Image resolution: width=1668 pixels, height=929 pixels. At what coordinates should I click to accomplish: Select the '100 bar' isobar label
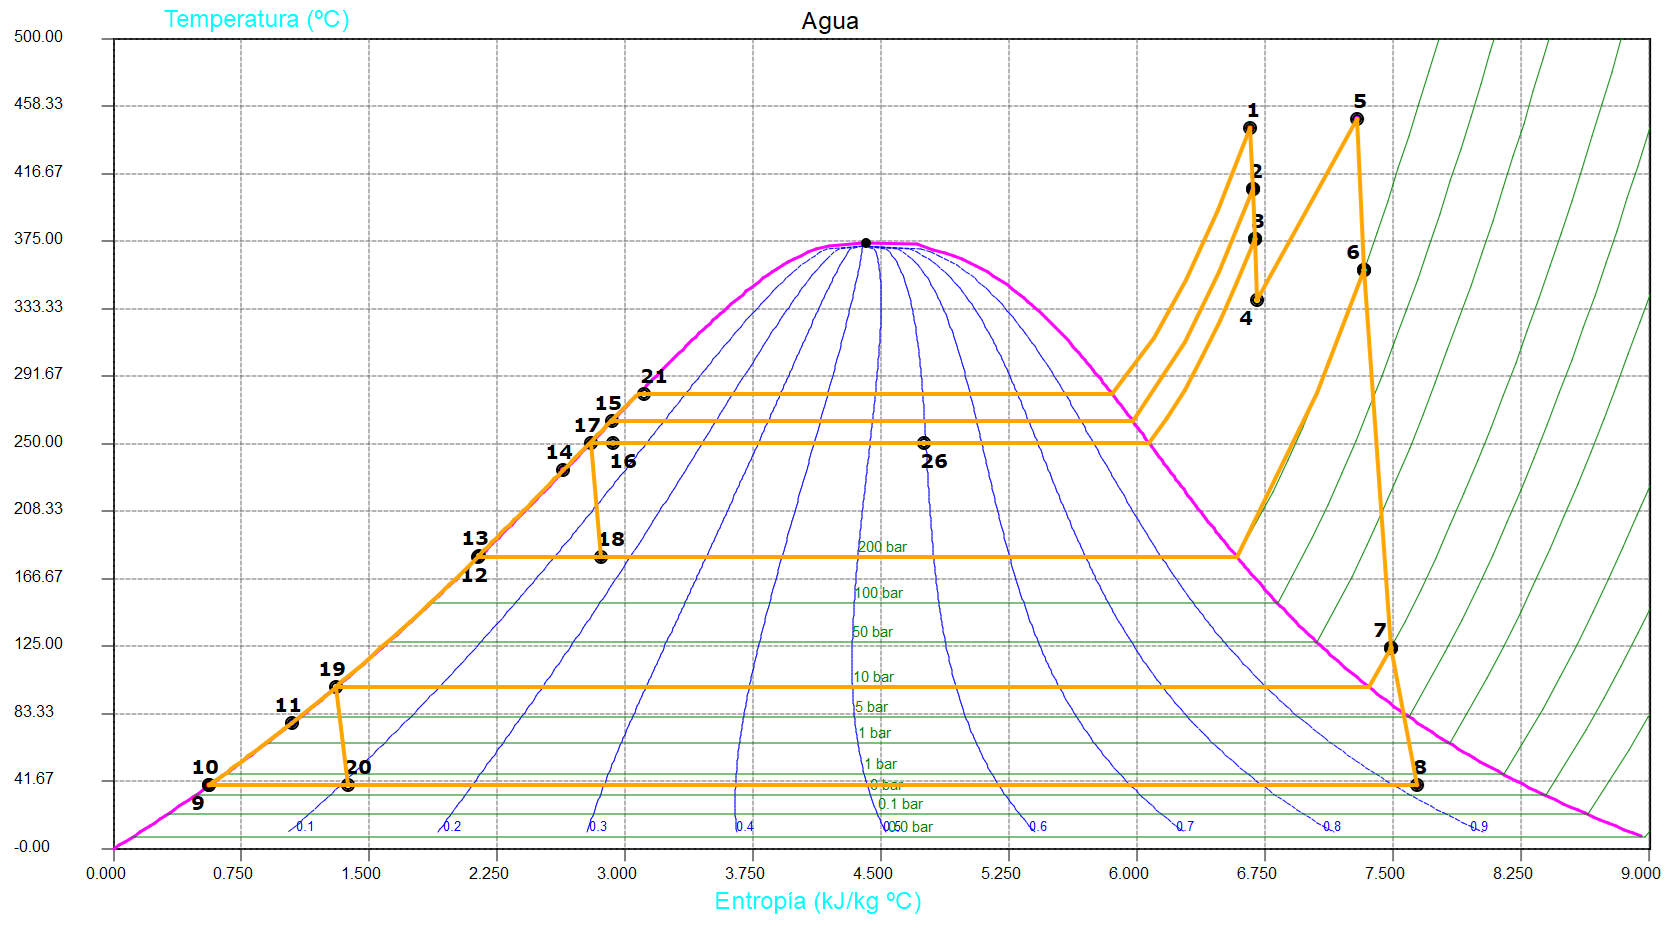879,593
